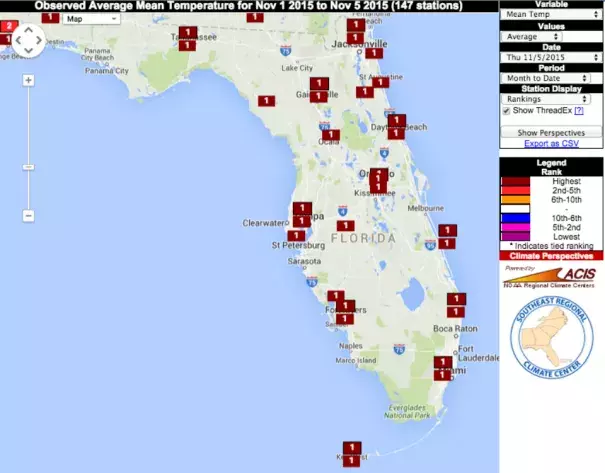Screen dimensions: 605x473
Task: Pan the map down using arrow control
Action: (28, 52)
